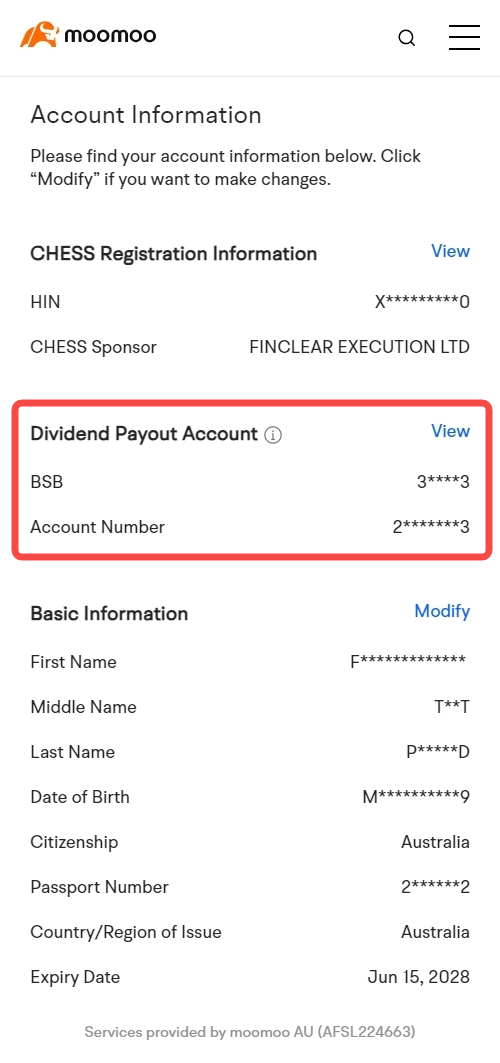Click the masked Passport Number value
This screenshot has height=1063, width=500.
tap(436, 887)
